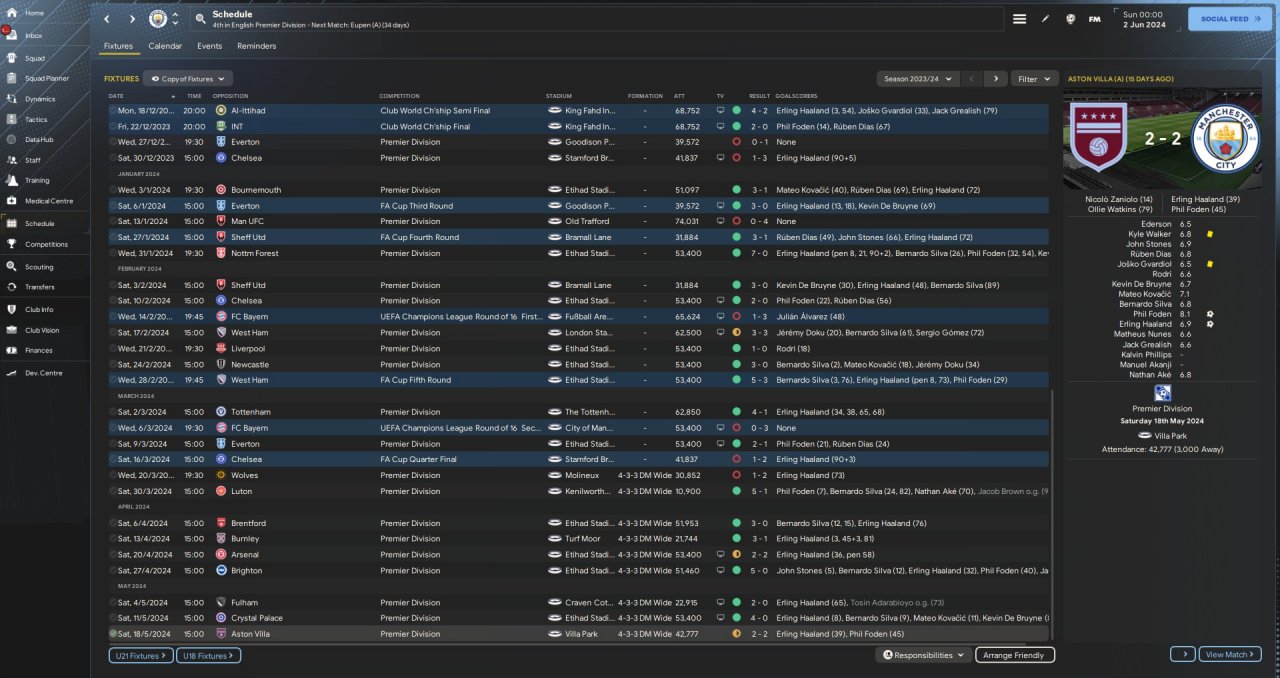This screenshot has width=1280, height=678.
Task: Open the hamburger menu icon in top bar
Action: pyautogui.click(x=1019, y=19)
